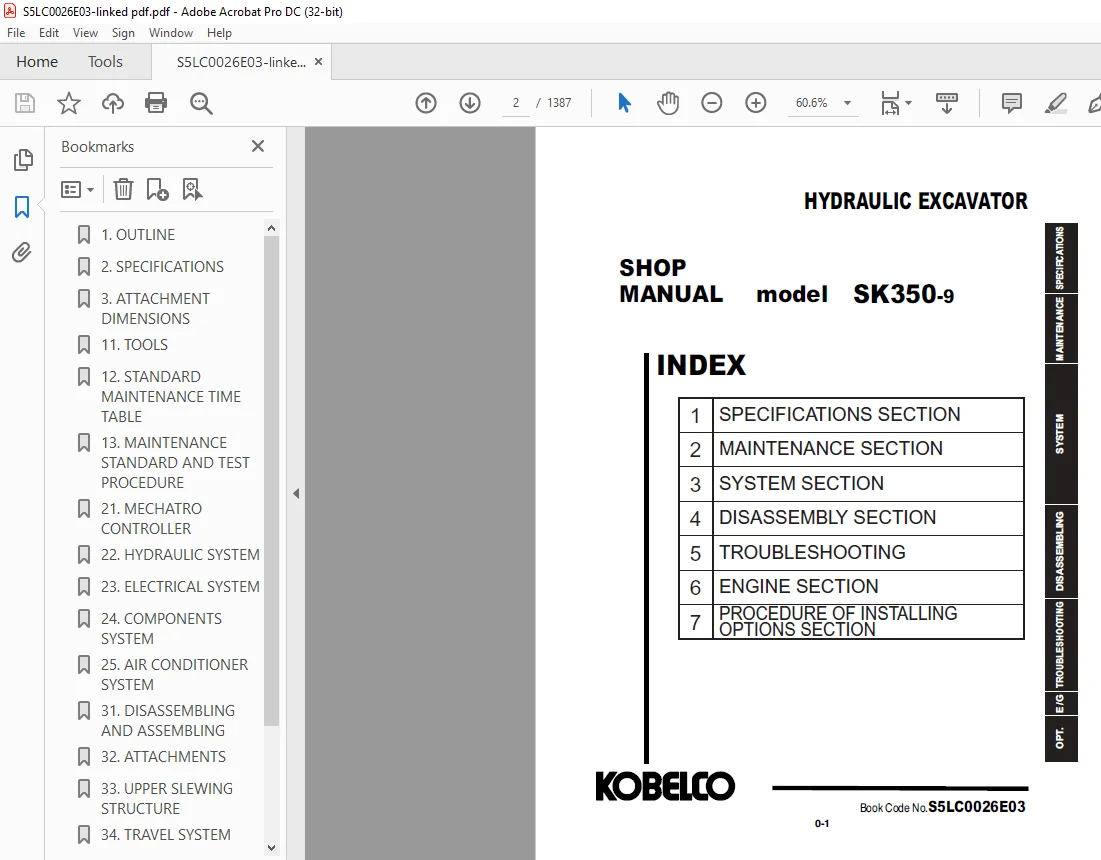Click SPECIFICATIONS SECTION index link
Viewport: 1101px width, 860px height.
pyautogui.click(x=839, y=414)
